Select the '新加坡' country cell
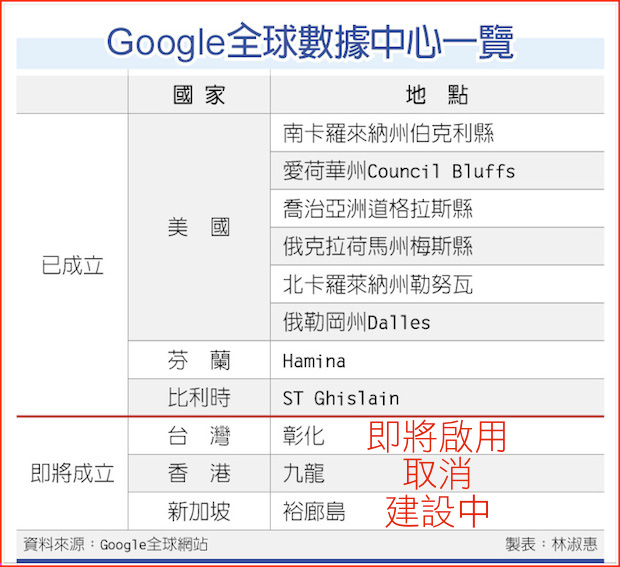The image size is (620, 567). pos(199,511)
